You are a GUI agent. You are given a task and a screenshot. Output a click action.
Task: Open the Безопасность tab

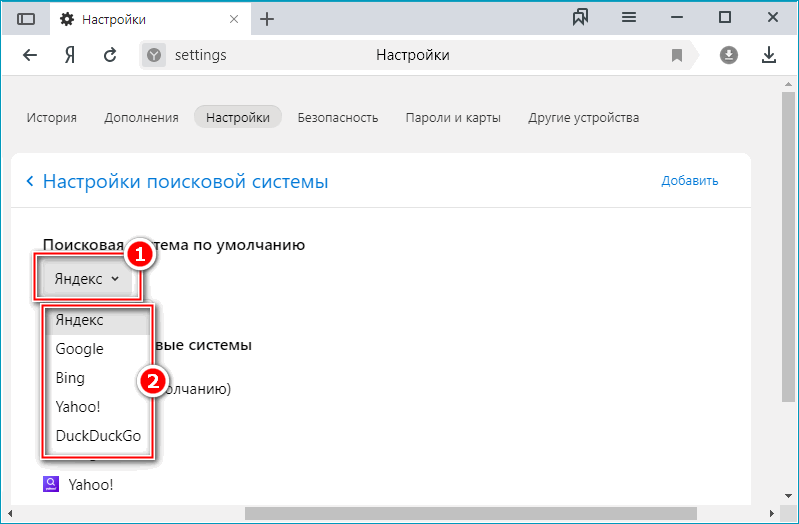pos(338,118)
